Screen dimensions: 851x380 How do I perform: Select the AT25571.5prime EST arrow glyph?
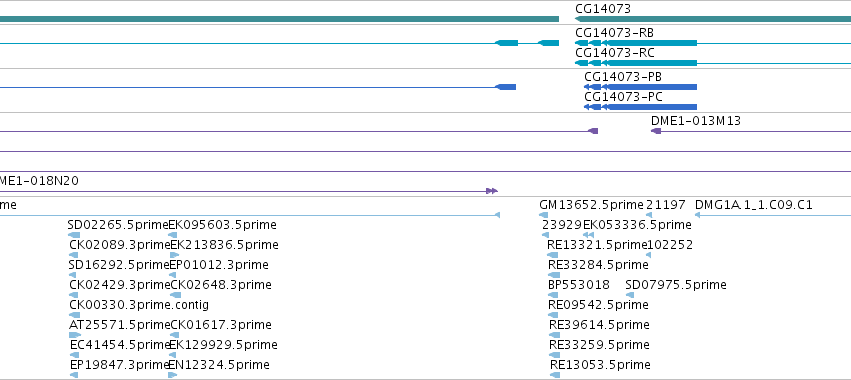pyautogui.click(x=75, y=335)
